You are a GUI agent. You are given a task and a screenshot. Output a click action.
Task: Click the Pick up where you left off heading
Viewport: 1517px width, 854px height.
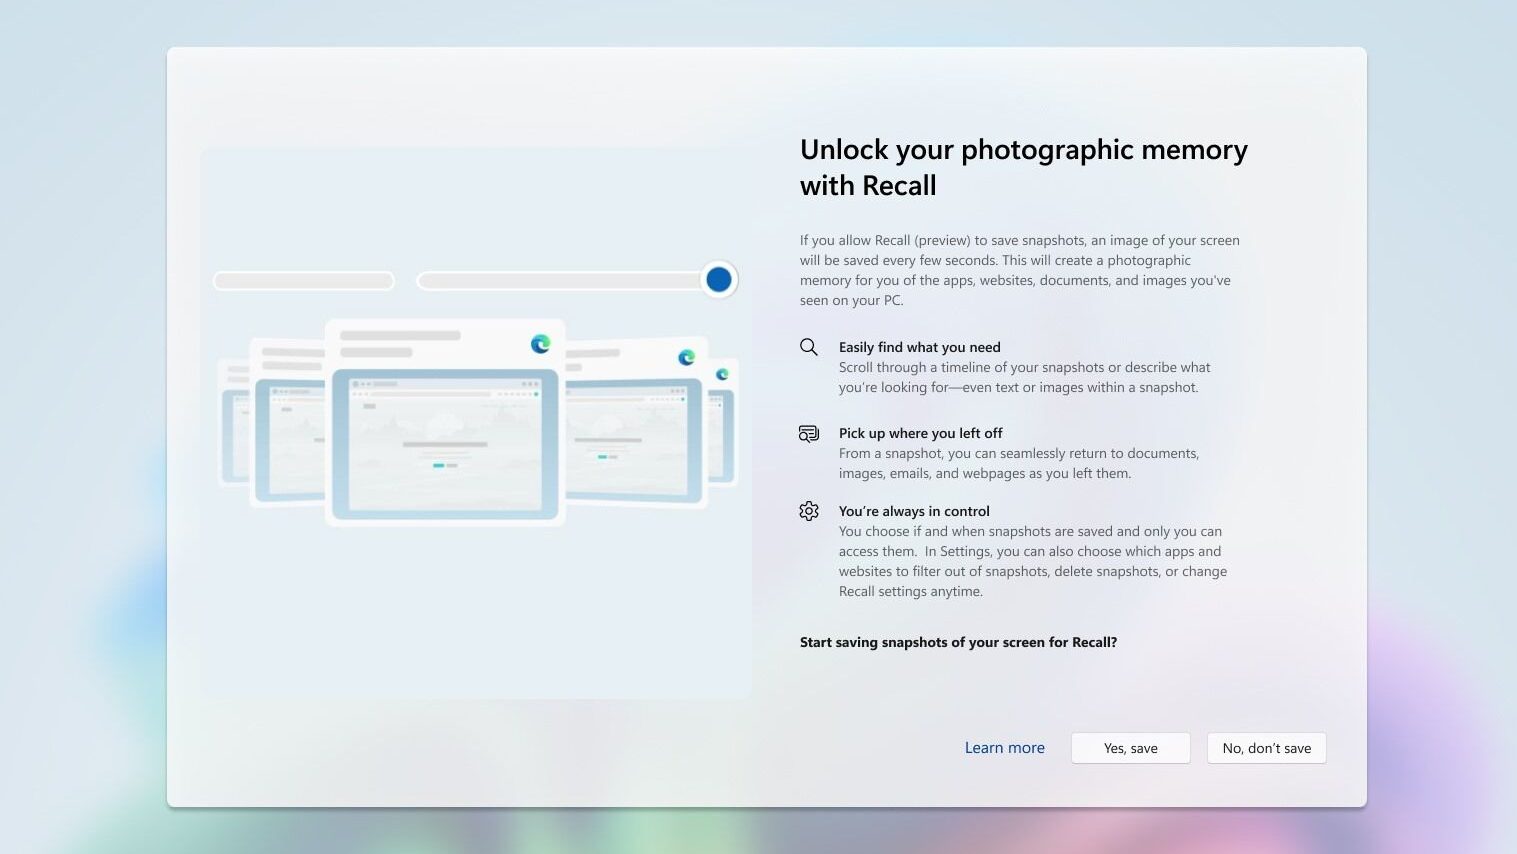[x=920, y=433]
